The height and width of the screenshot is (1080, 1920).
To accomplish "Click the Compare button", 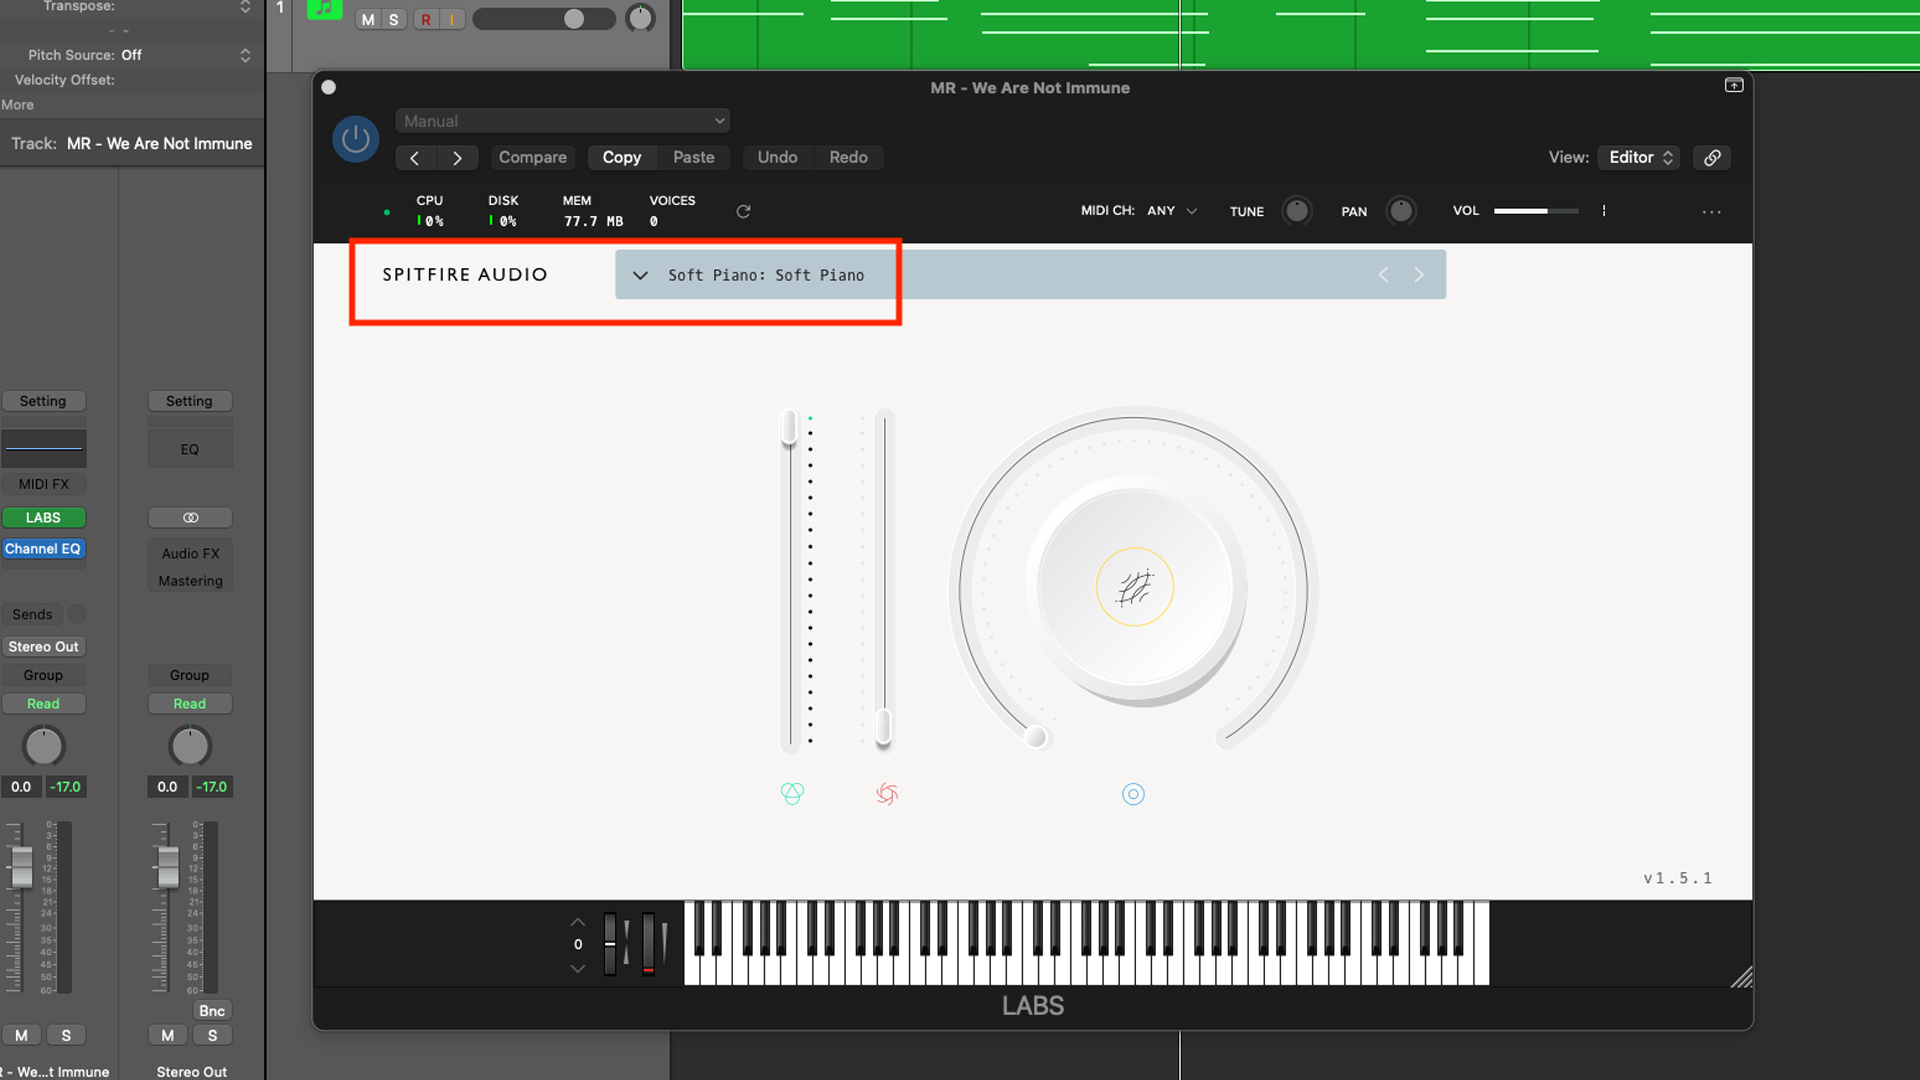I will point(532,158).
